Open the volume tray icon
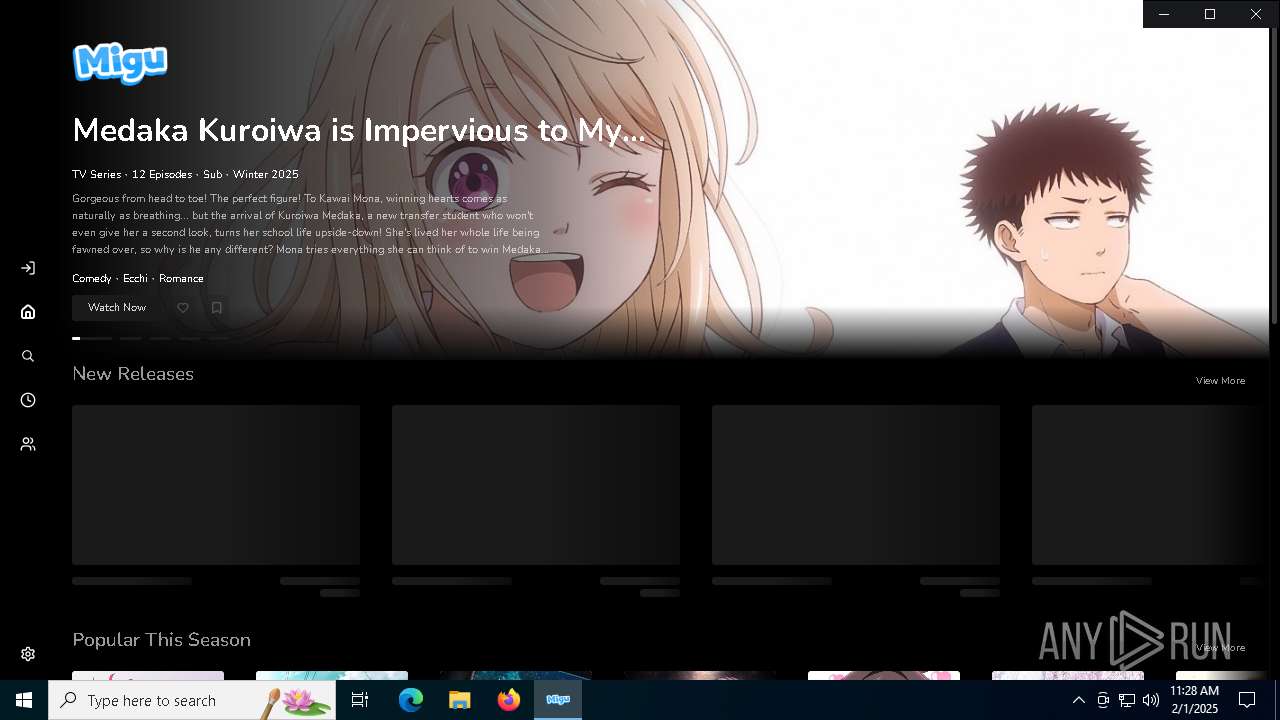This screenshot has height=720, width=1280. tap(1151, 700)
